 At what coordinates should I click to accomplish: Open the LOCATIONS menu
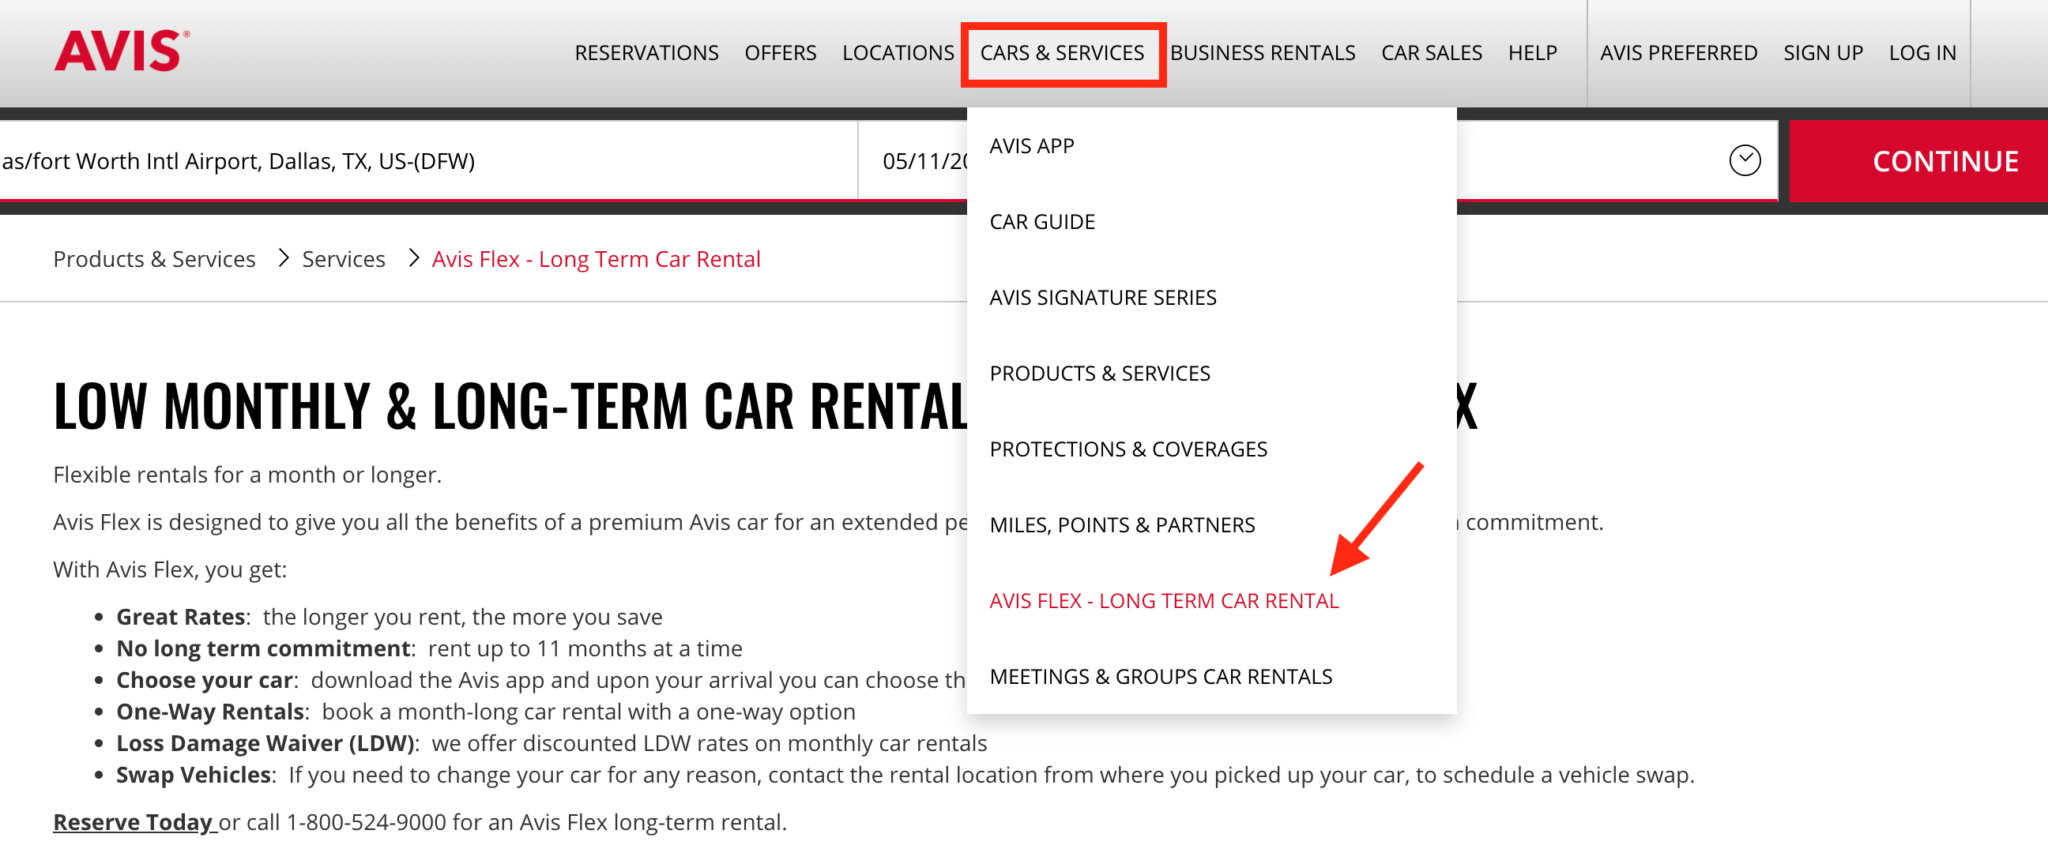tap(897, 53)
